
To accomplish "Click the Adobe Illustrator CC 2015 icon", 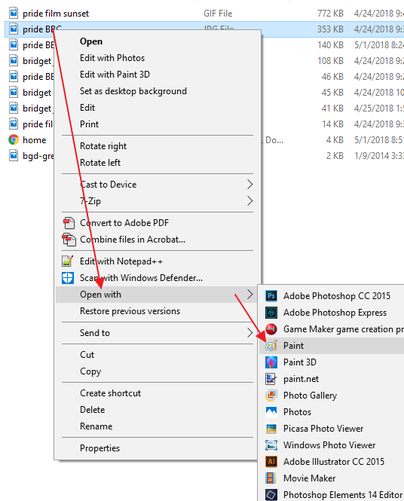I will click(271, 462).
